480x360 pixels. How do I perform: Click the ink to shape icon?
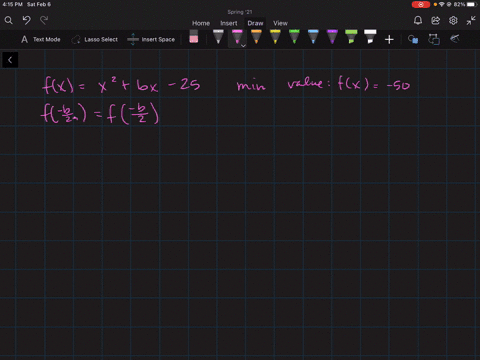[x=434, y=39]
